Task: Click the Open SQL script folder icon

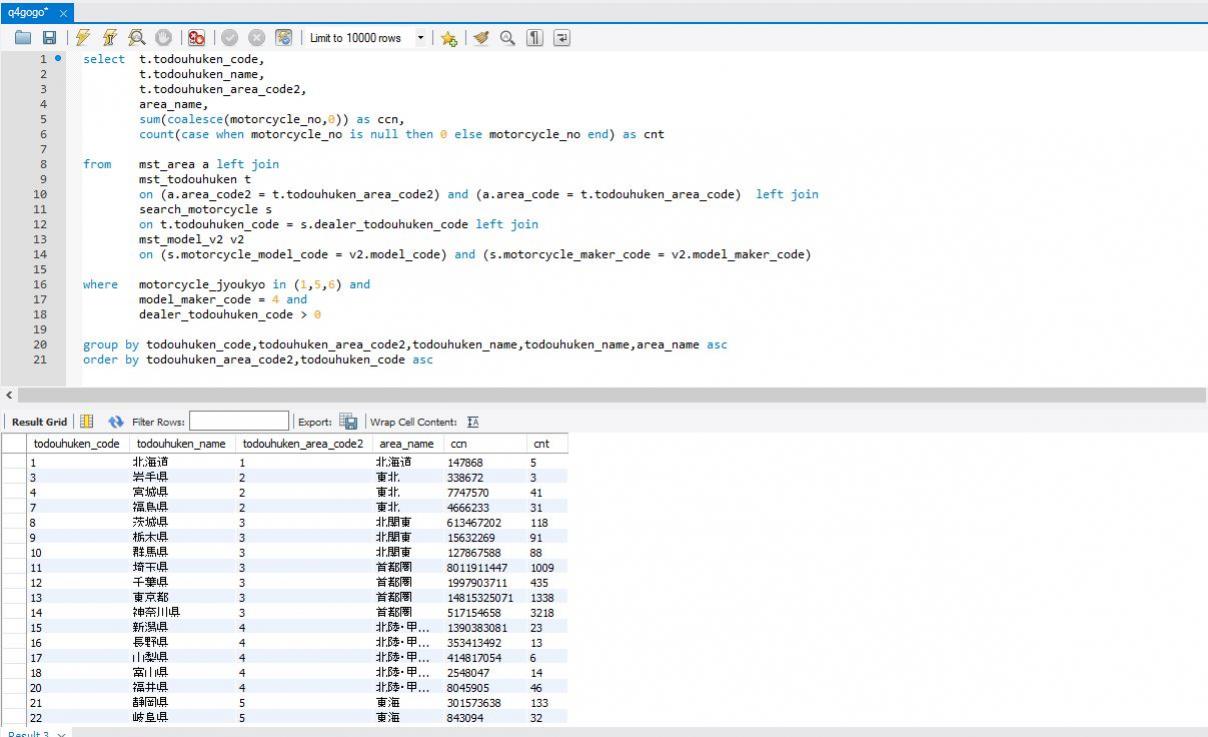Action: coord(23,38)
